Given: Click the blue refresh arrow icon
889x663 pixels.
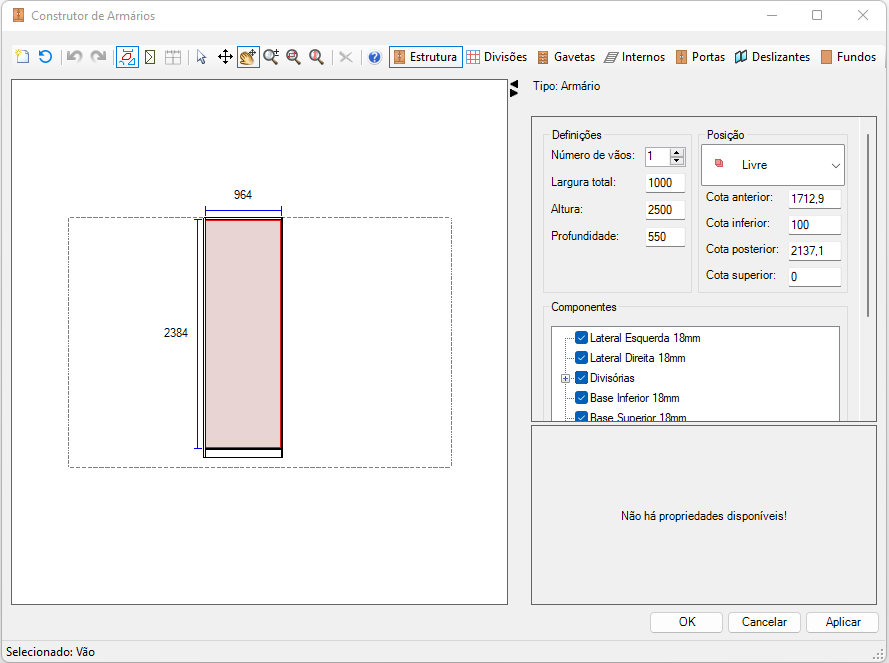Looking at the screenshot, I should click(45, 57).
